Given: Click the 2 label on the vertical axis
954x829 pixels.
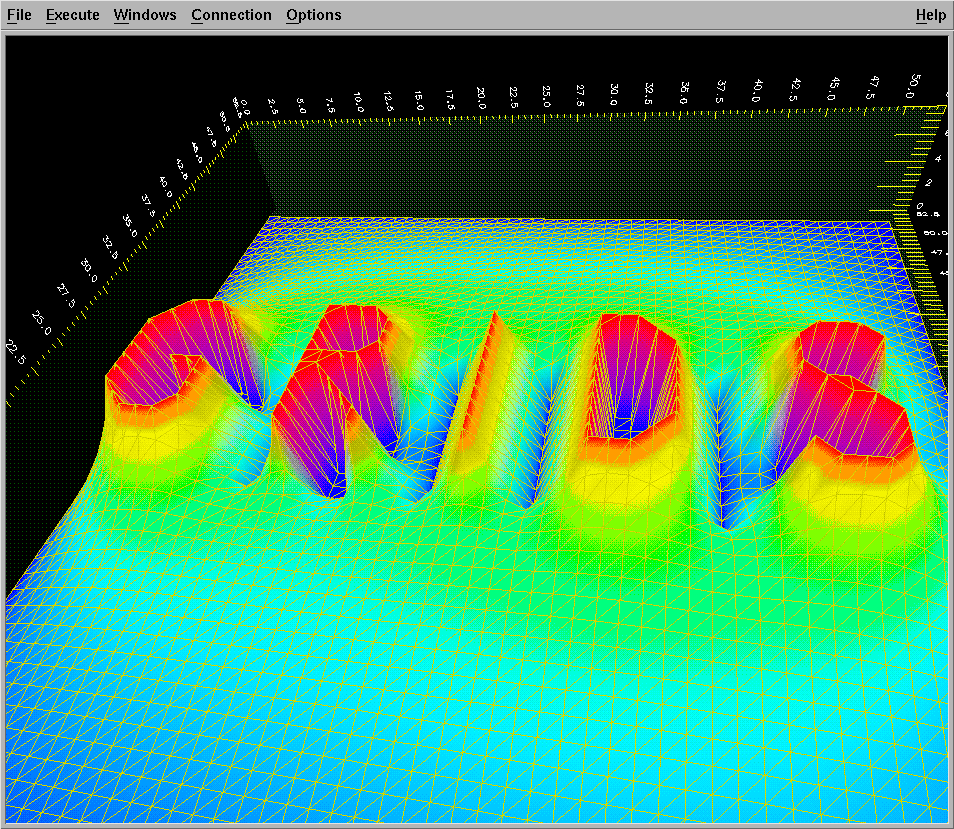Looking at the screenshot, I should (x=927, y=182).
